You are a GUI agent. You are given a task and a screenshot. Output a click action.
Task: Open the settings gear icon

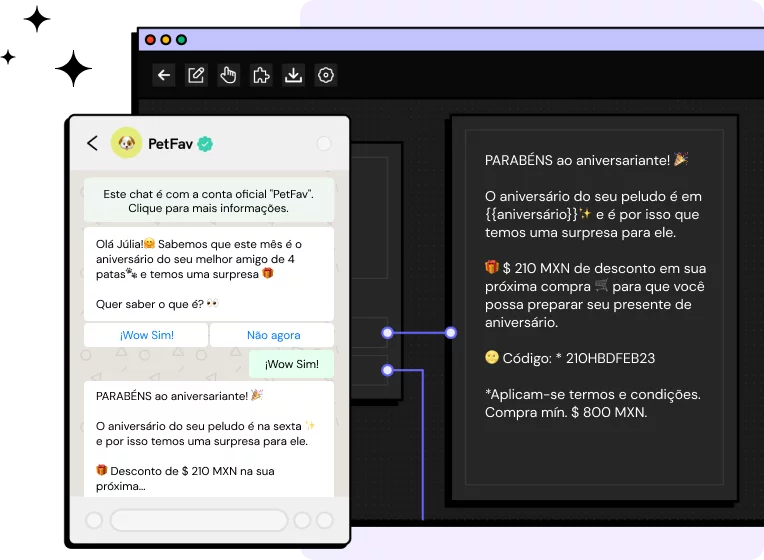(x=325, y=75)
